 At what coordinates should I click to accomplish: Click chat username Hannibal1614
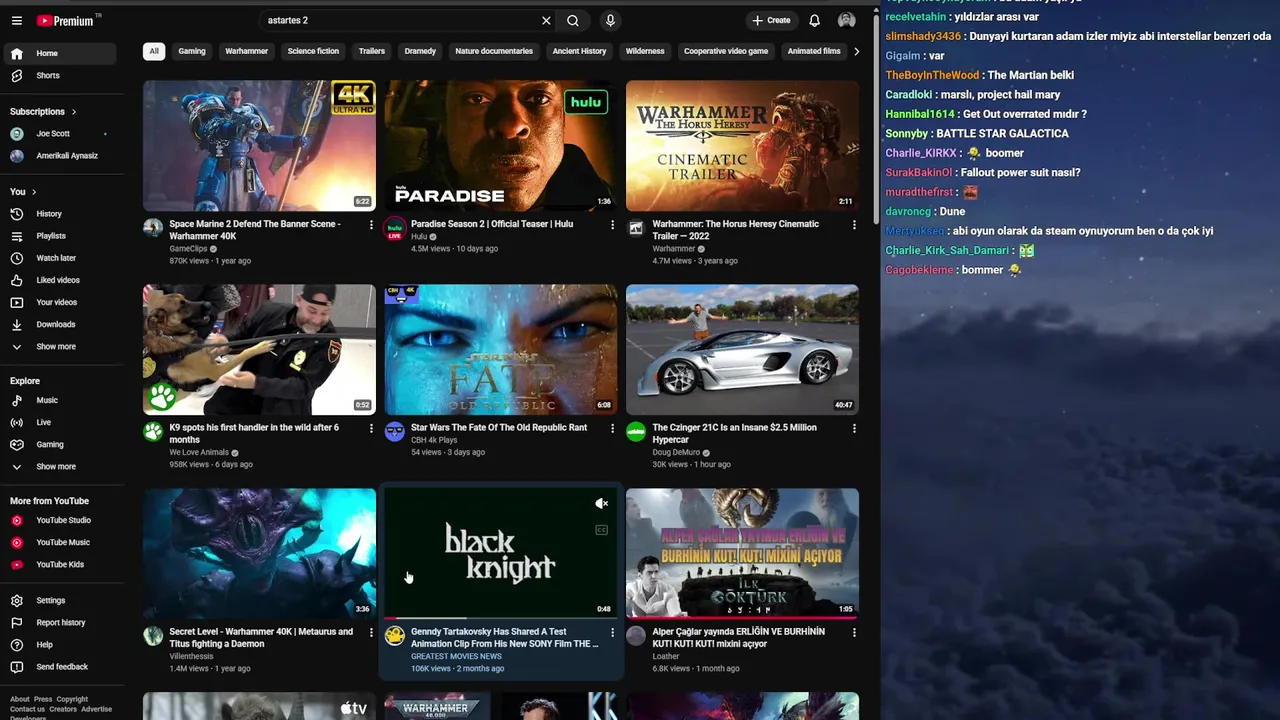[x=920, y=114]
